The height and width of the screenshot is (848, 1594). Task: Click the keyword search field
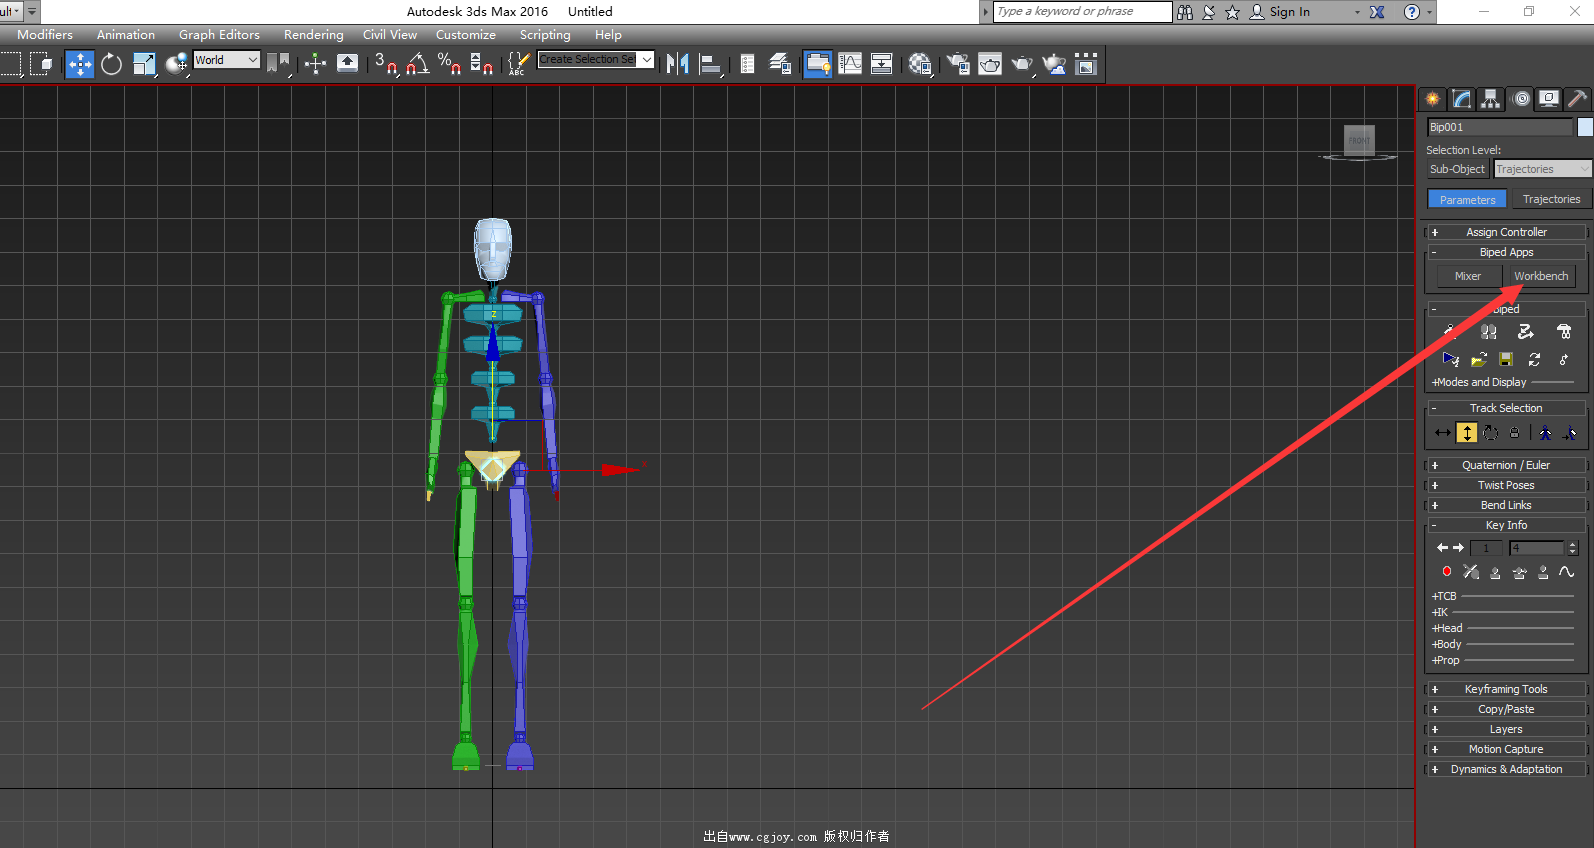pyautogui.click(x=1082, y=12)
